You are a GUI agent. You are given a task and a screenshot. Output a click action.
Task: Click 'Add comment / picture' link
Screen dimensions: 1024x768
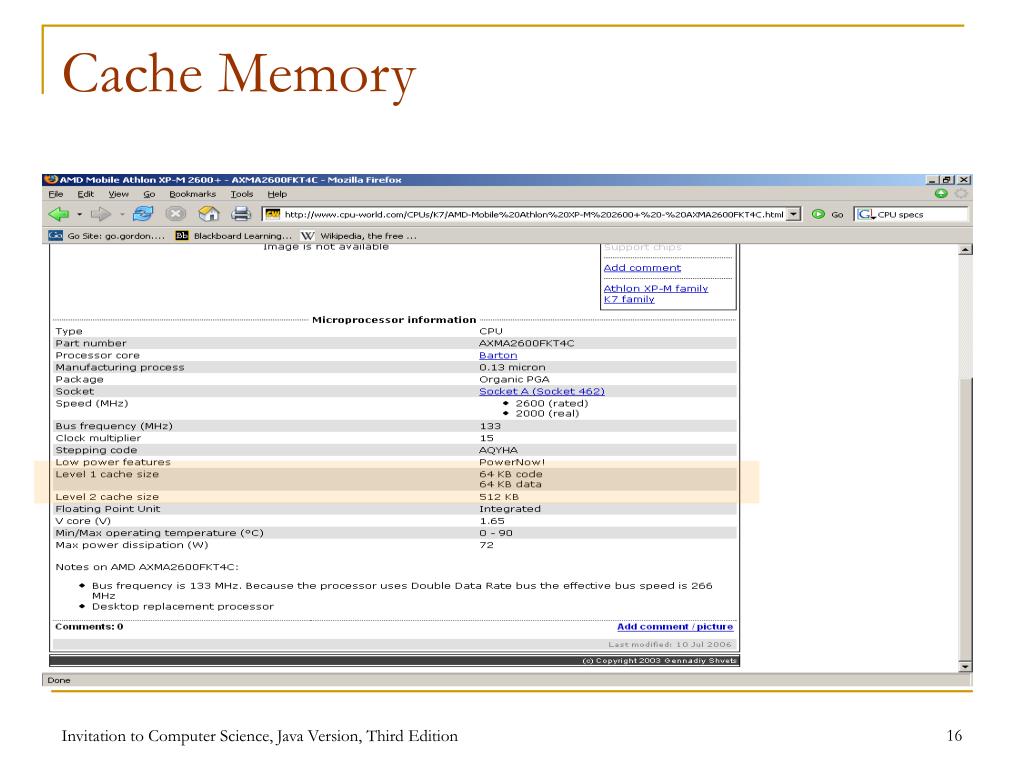click(675, 626)
